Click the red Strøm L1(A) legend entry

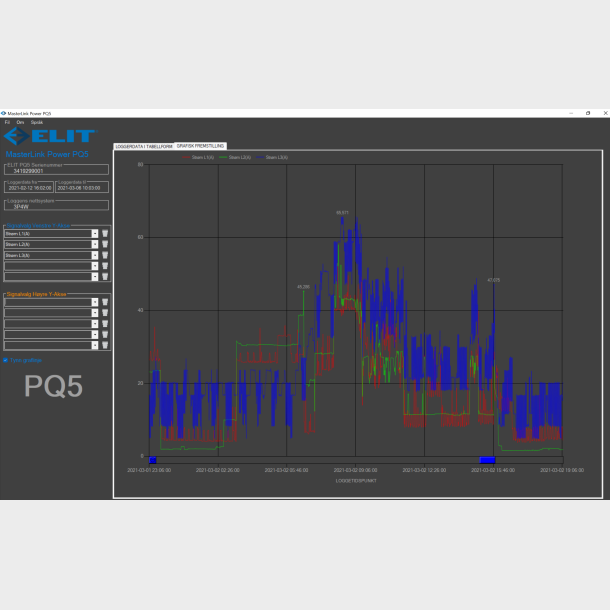(198, 157)
